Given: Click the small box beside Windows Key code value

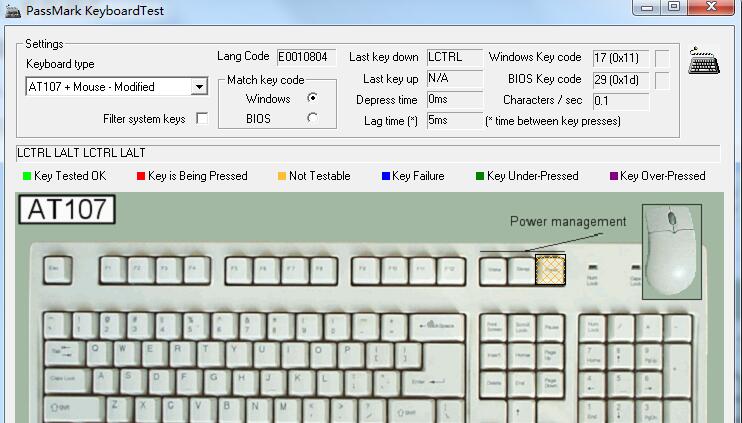Looking at the screenshot, I should [x=662, y=58].
